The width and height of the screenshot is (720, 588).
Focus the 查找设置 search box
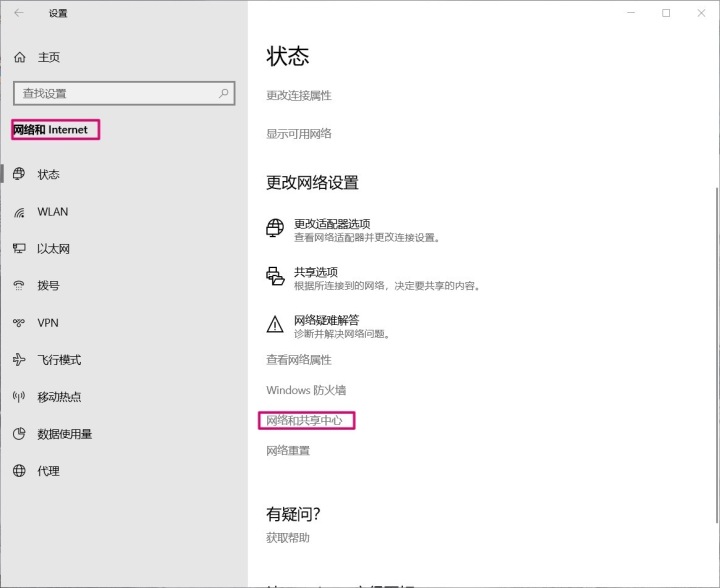point(124,94)
